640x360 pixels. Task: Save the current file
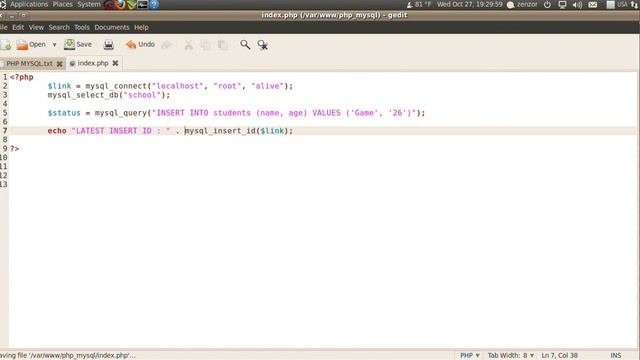(78, 44)
